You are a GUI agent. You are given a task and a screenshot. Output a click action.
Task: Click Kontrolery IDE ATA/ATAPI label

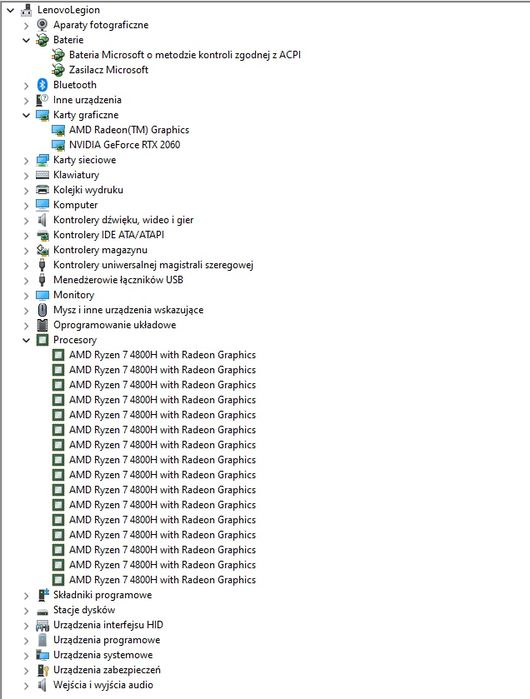109,235
